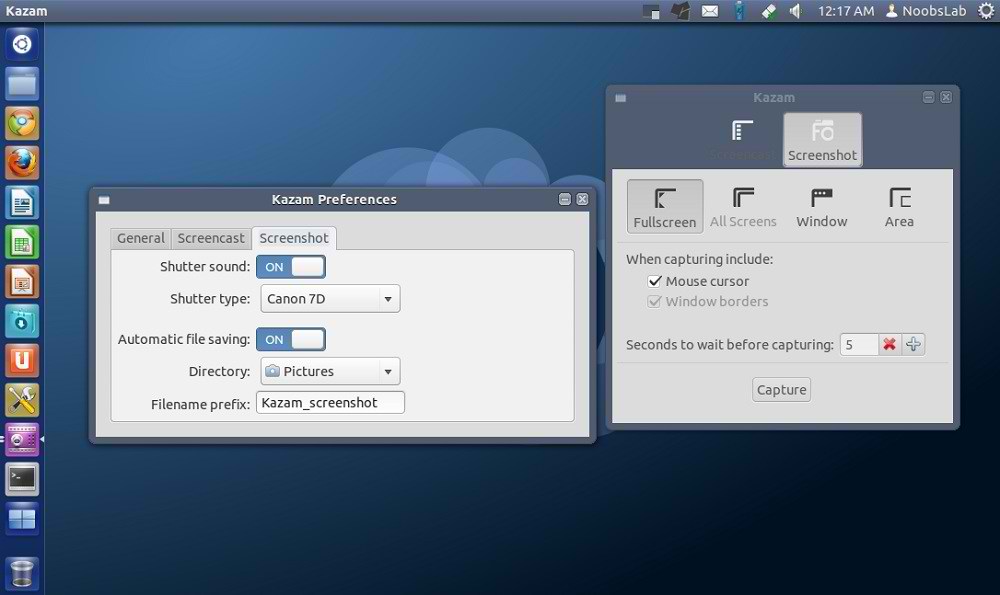Toggle the Window borders checkbox
1000x595 pixels.
pos(654,302)
